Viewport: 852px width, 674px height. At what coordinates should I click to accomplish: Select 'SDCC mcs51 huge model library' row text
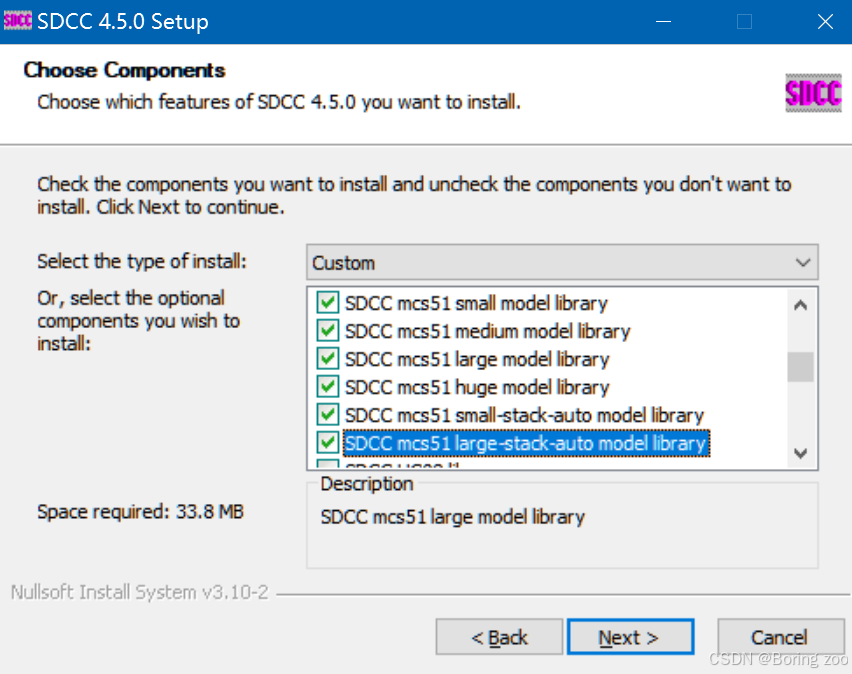[477, 387]
